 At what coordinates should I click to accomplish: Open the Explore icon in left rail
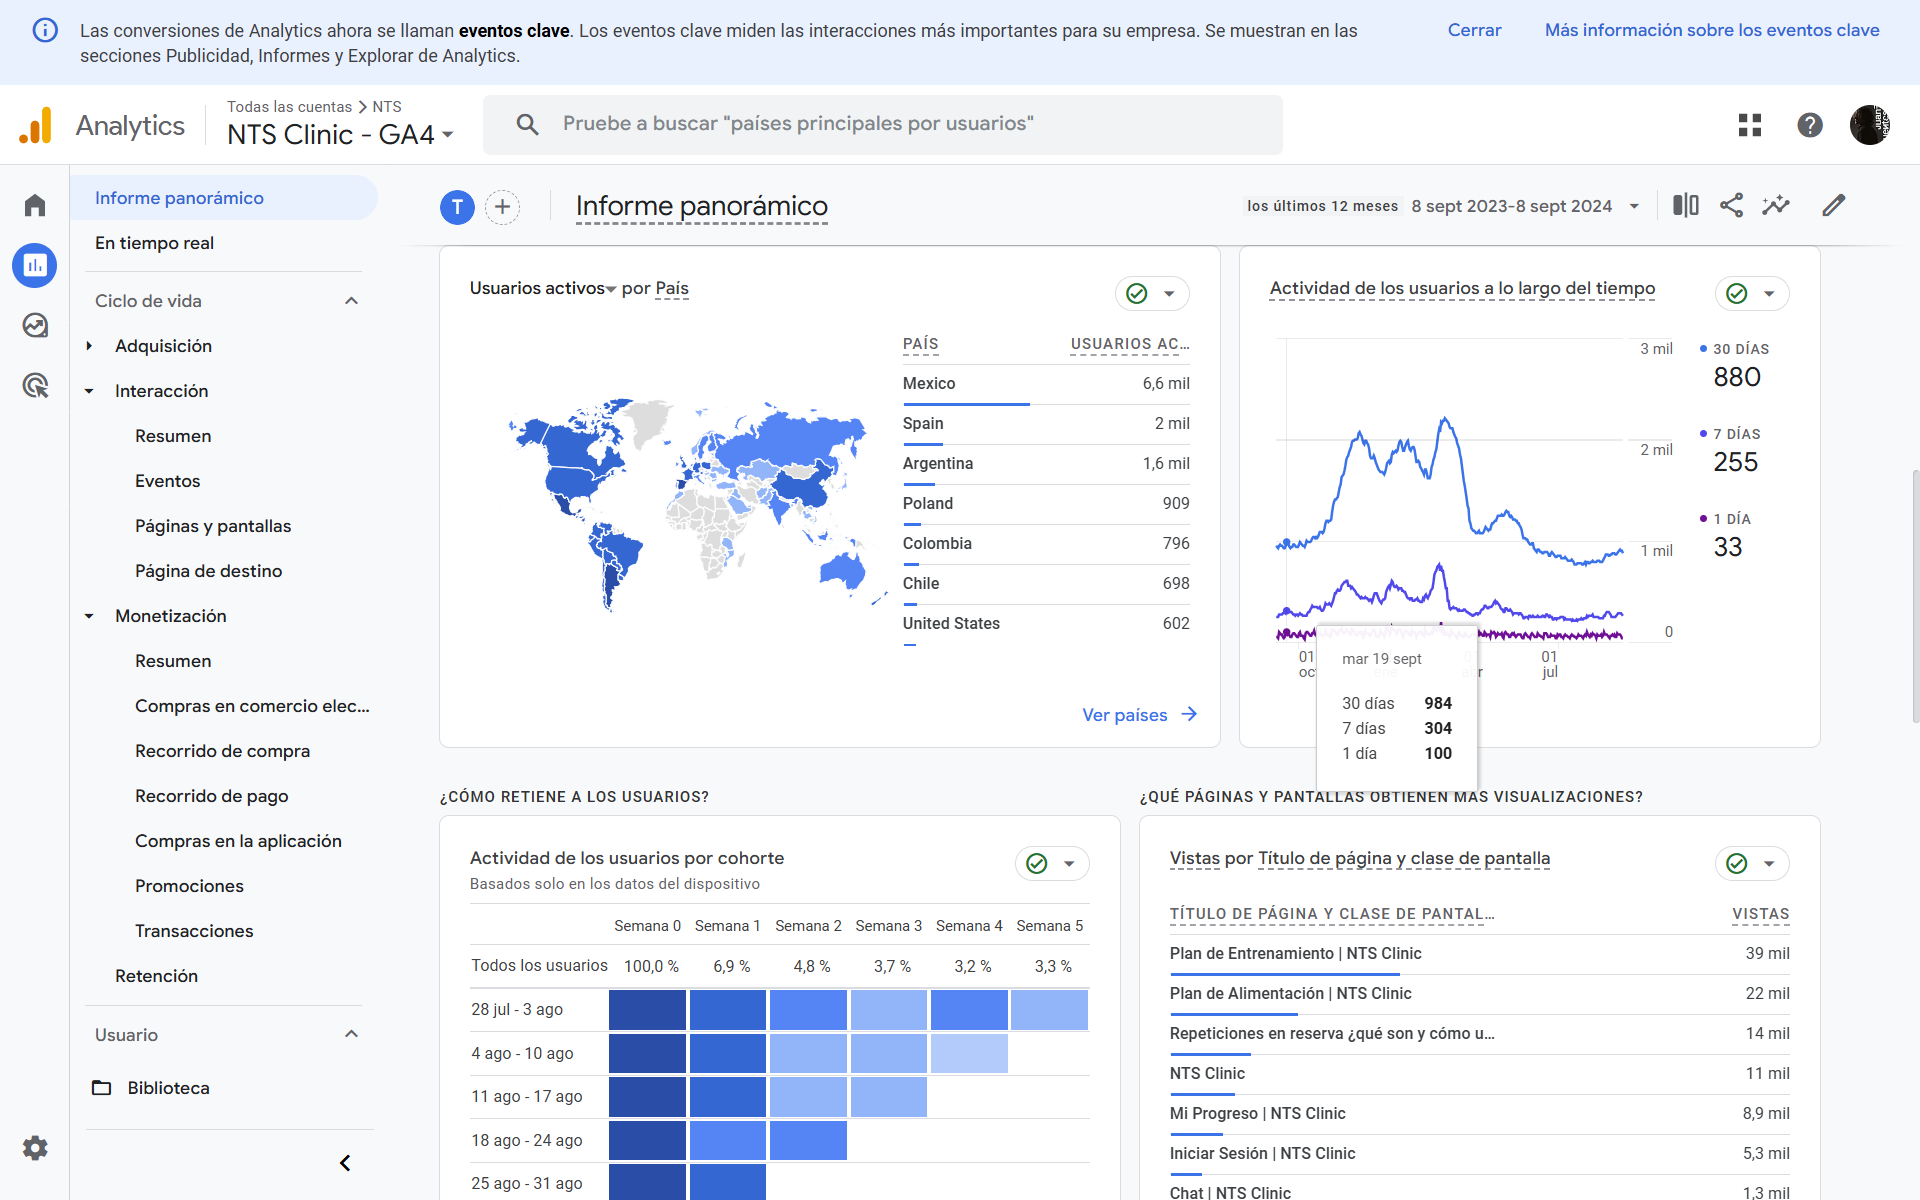[35, 325]
